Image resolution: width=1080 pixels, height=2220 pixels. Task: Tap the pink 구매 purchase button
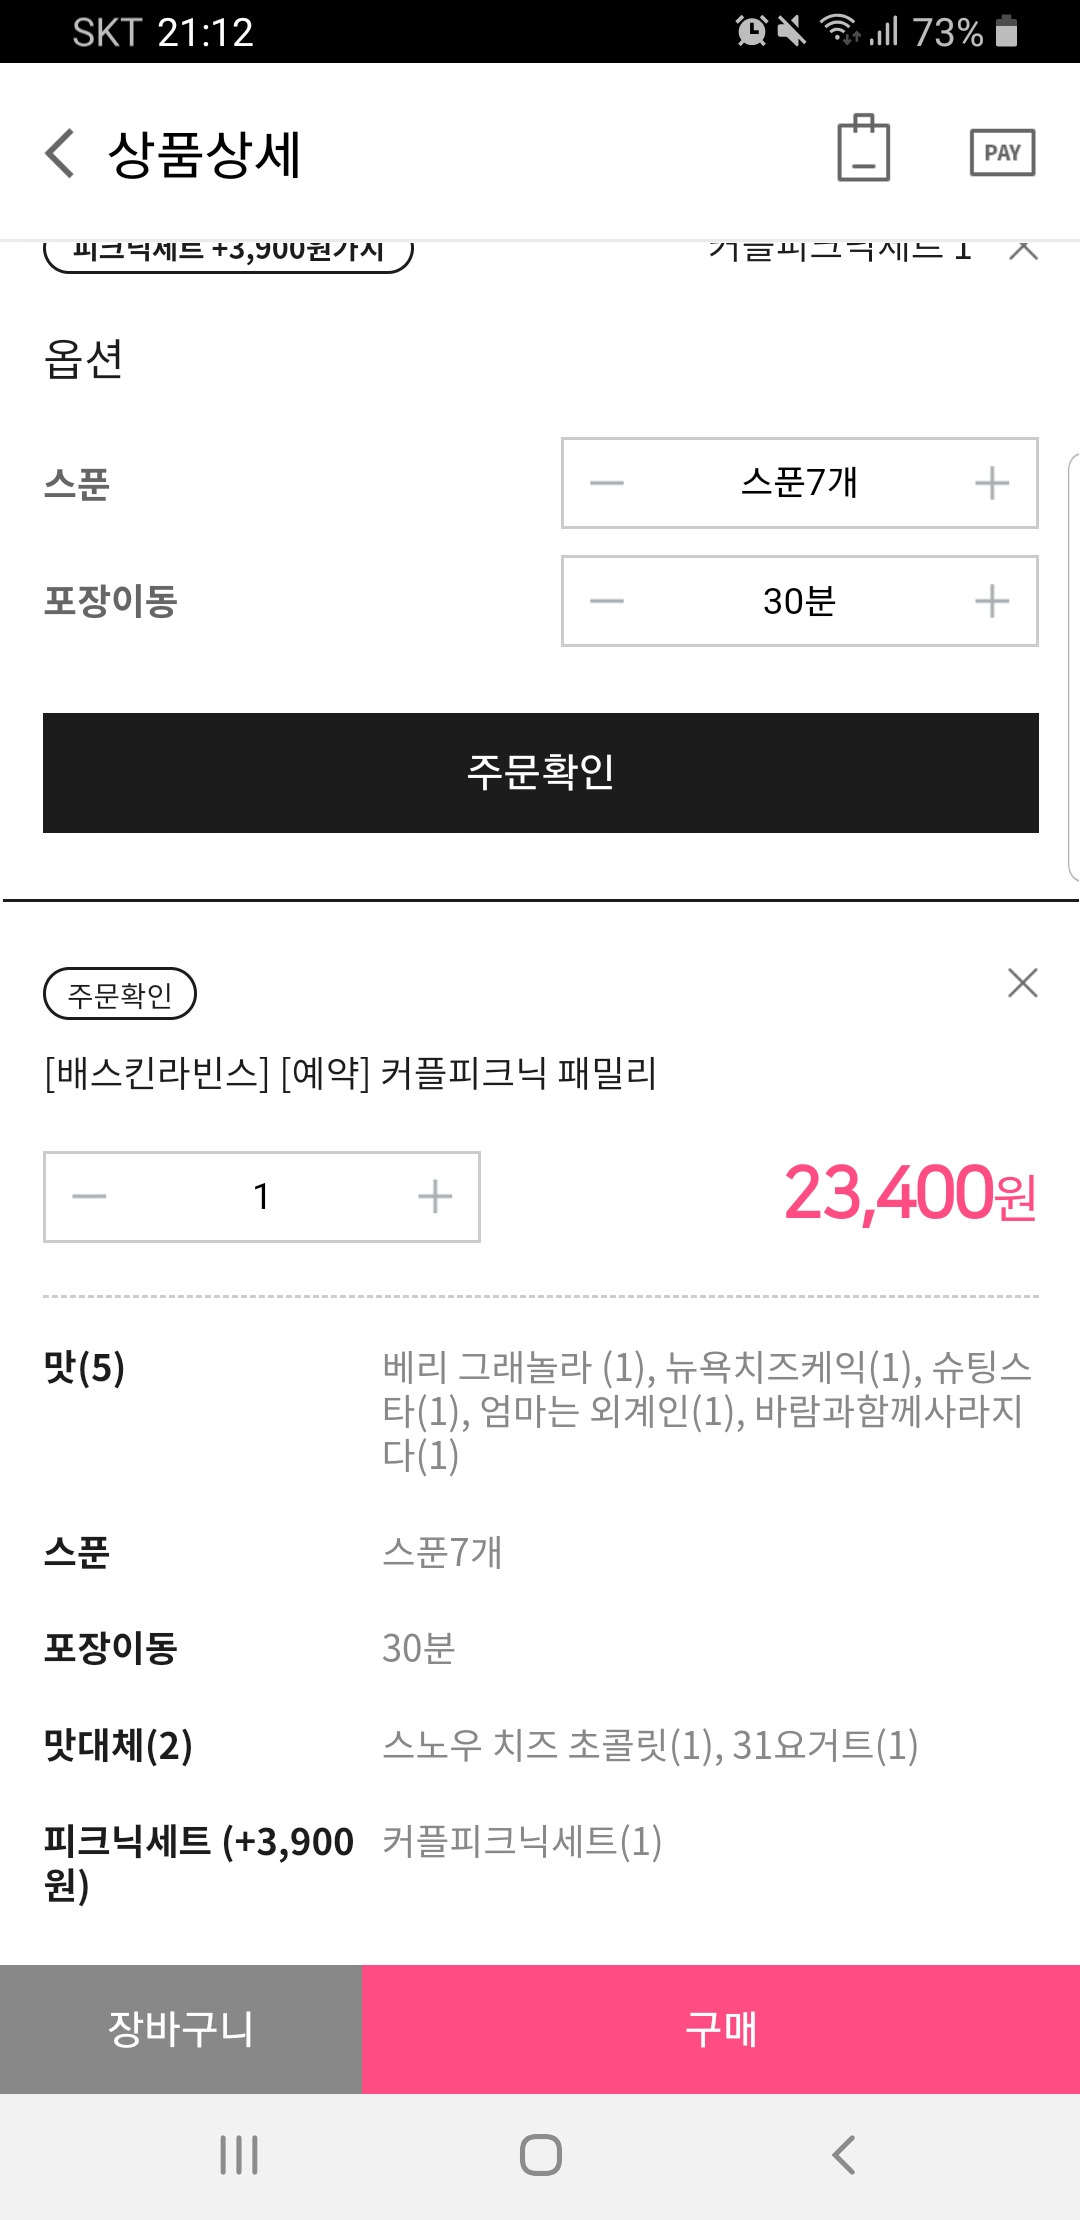(x=721, y=2029)
